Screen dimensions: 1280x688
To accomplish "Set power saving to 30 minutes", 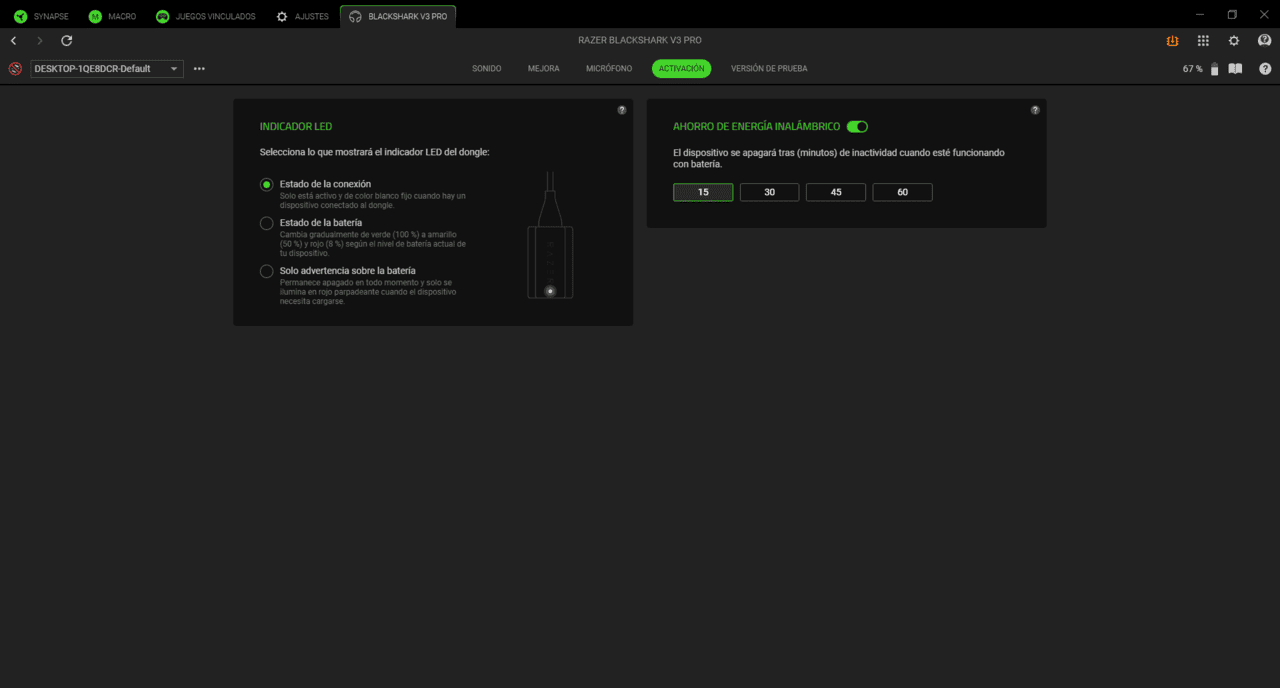I will [770, 192].
